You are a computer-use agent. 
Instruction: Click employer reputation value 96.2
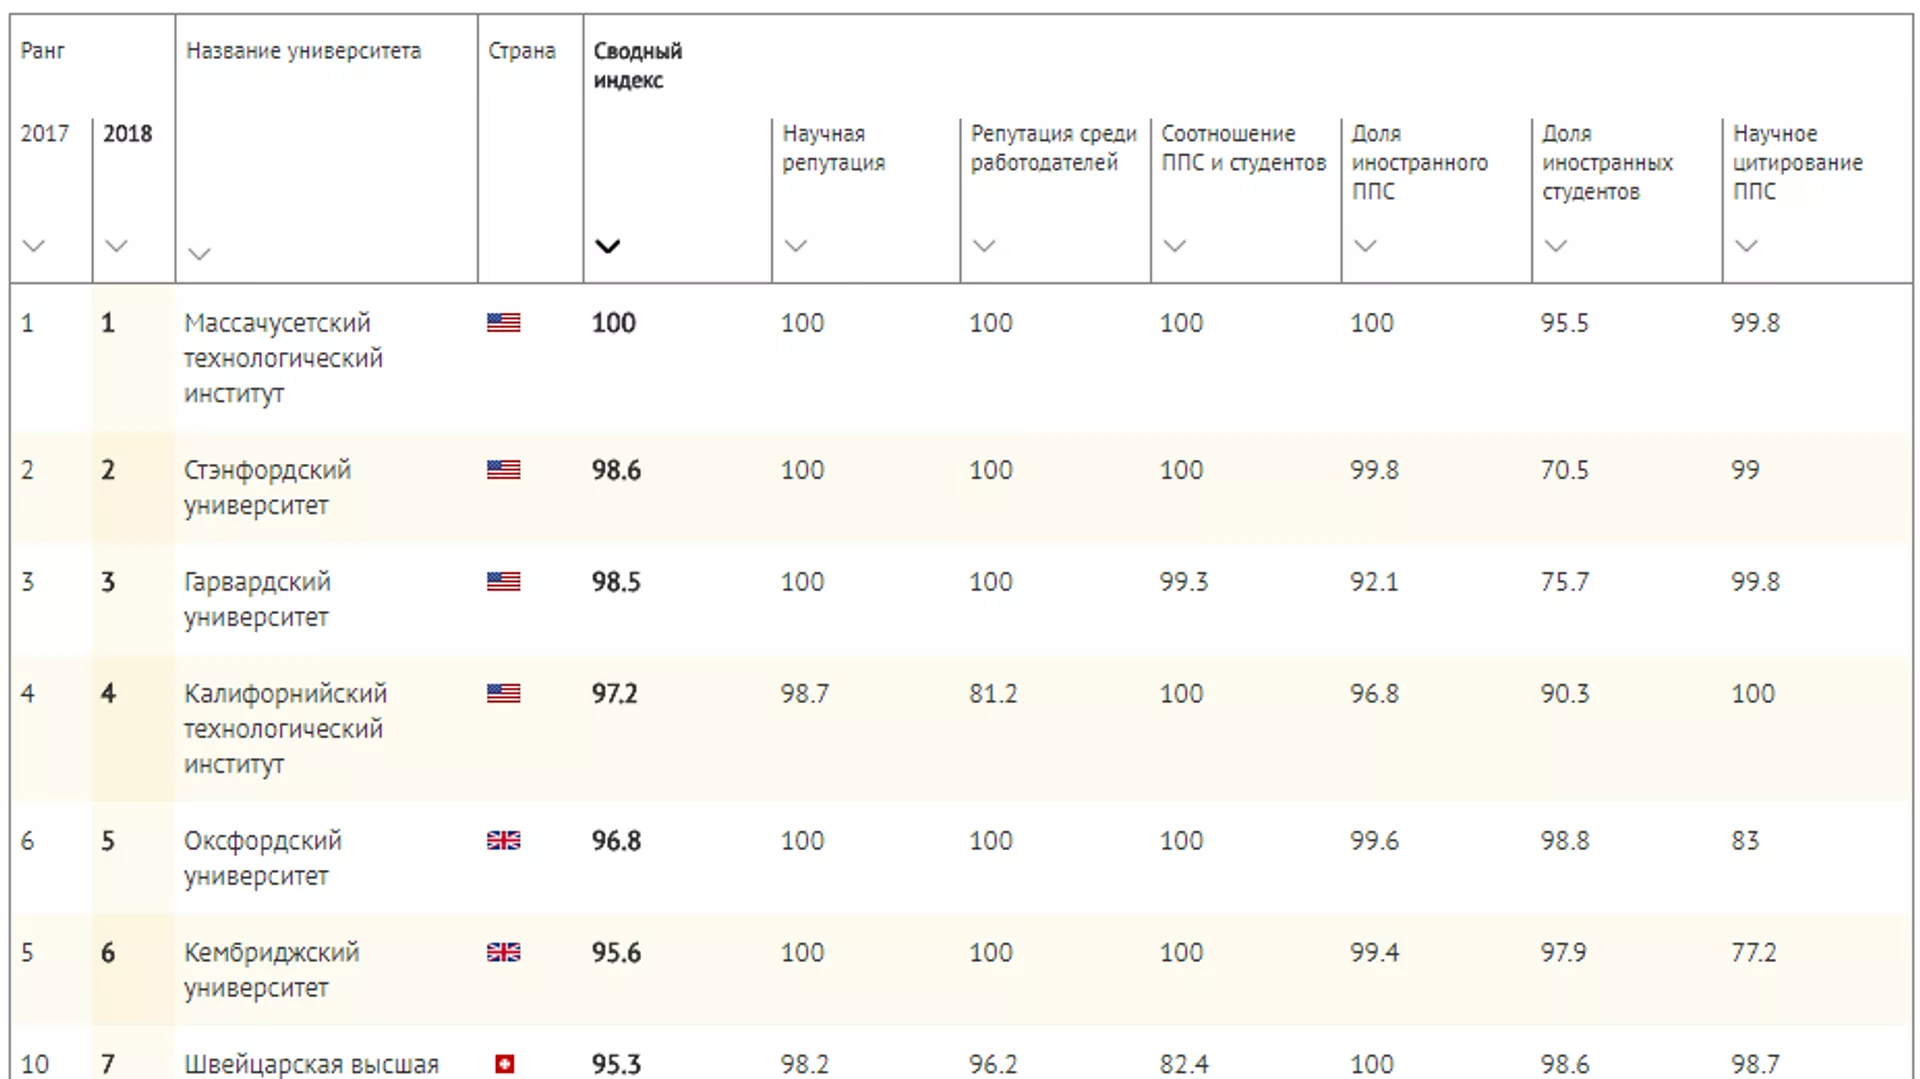click(x=993, y=1064)
